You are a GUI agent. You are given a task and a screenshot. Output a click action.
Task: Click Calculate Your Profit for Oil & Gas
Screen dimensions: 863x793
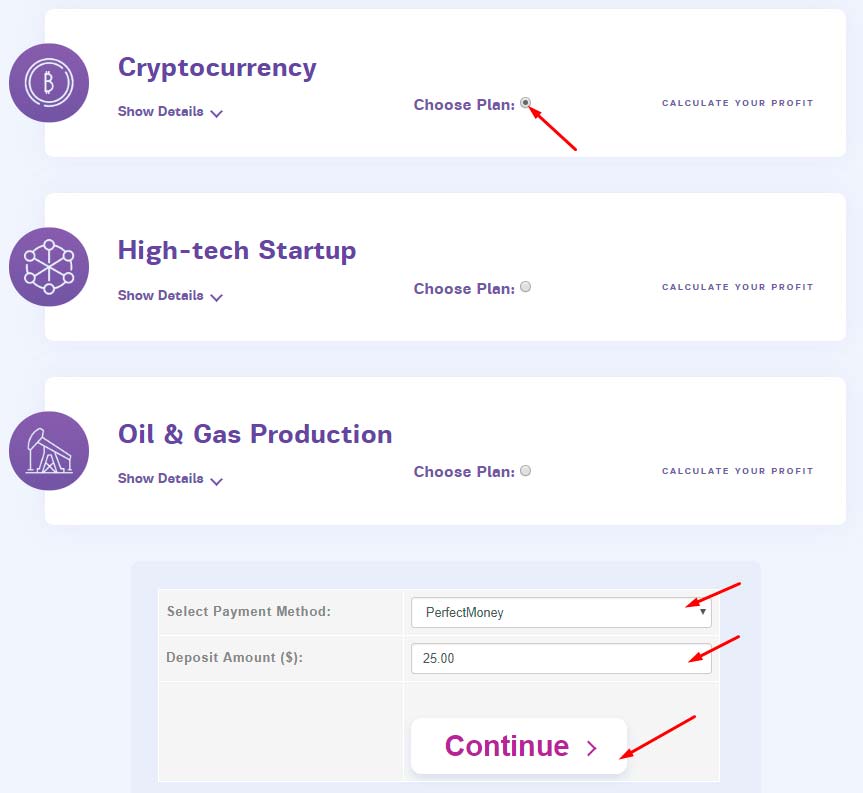737,471
